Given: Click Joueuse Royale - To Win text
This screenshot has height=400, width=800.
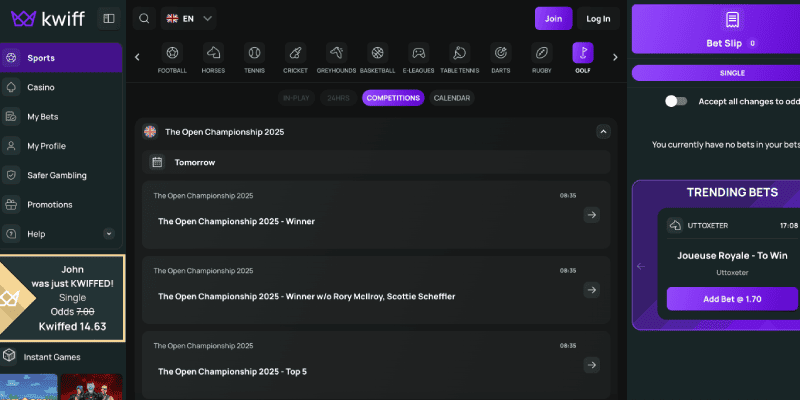Looking at the screenshot, I should tap(732, 256).
